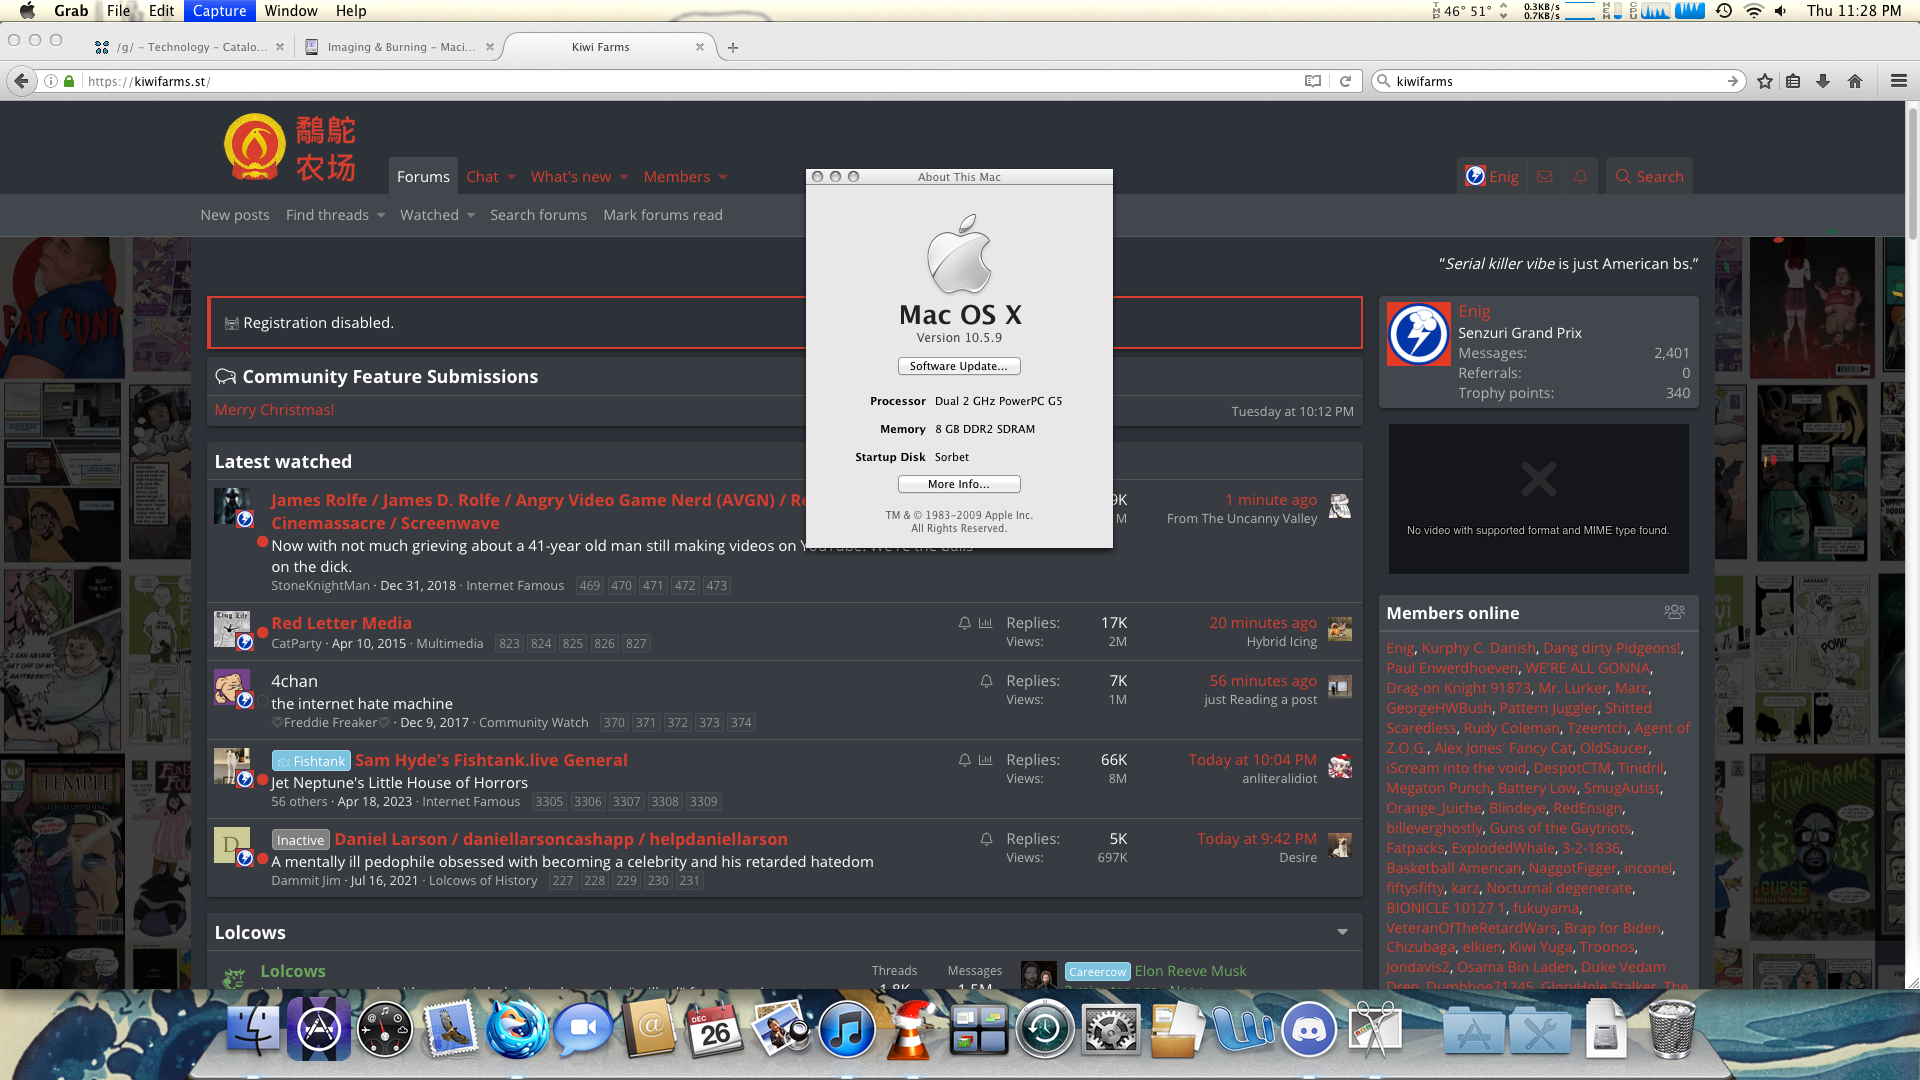1920x1080 pixels.
Task: Launch Discord from the Dock
Action: (x=1309, y=1030)
